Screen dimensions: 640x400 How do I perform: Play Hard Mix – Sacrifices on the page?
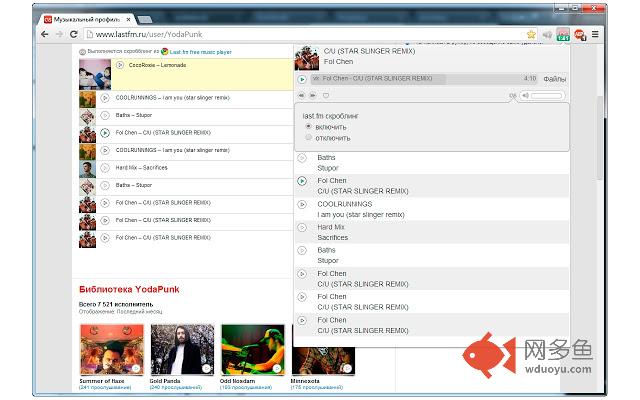[105, 168]
